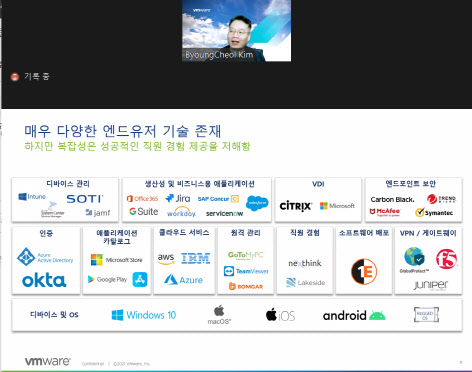Screen dimensions: 472x372
Task: Click the Carbon Black logo
Action: pos(392,199)
